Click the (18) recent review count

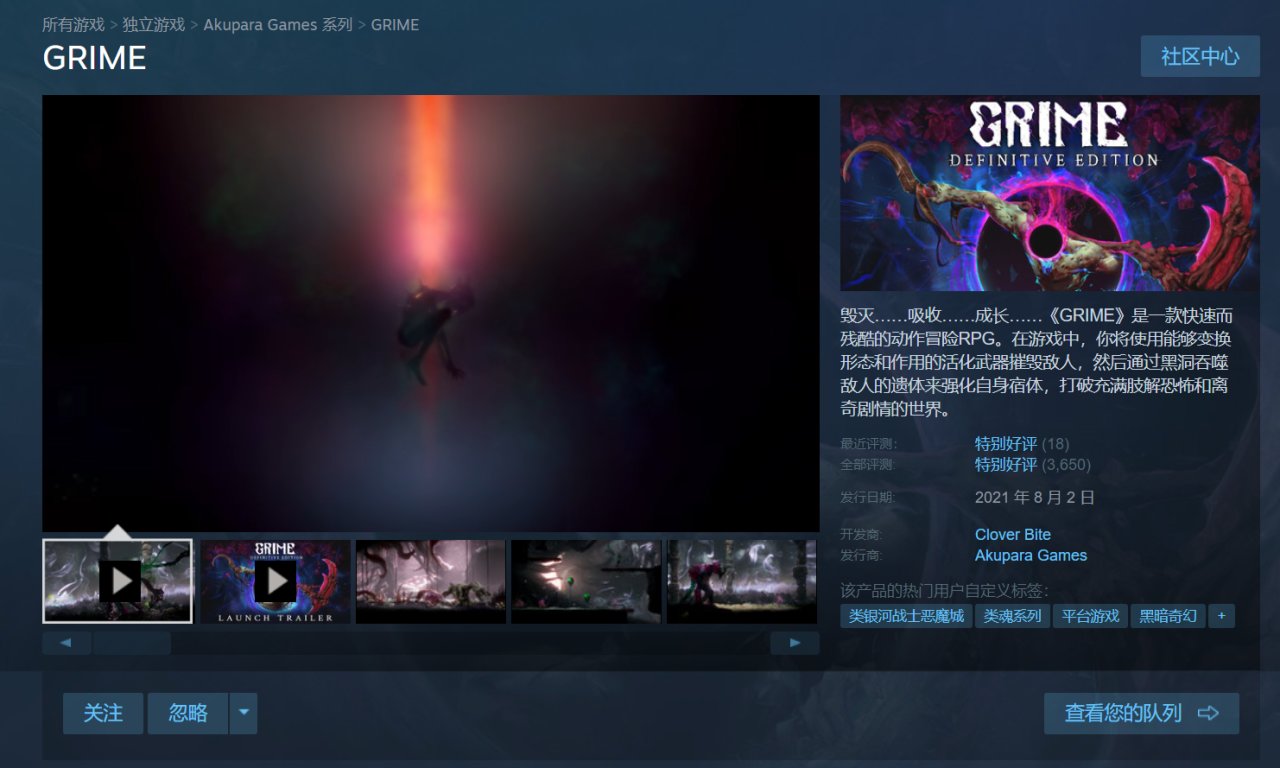[1055, 444]
